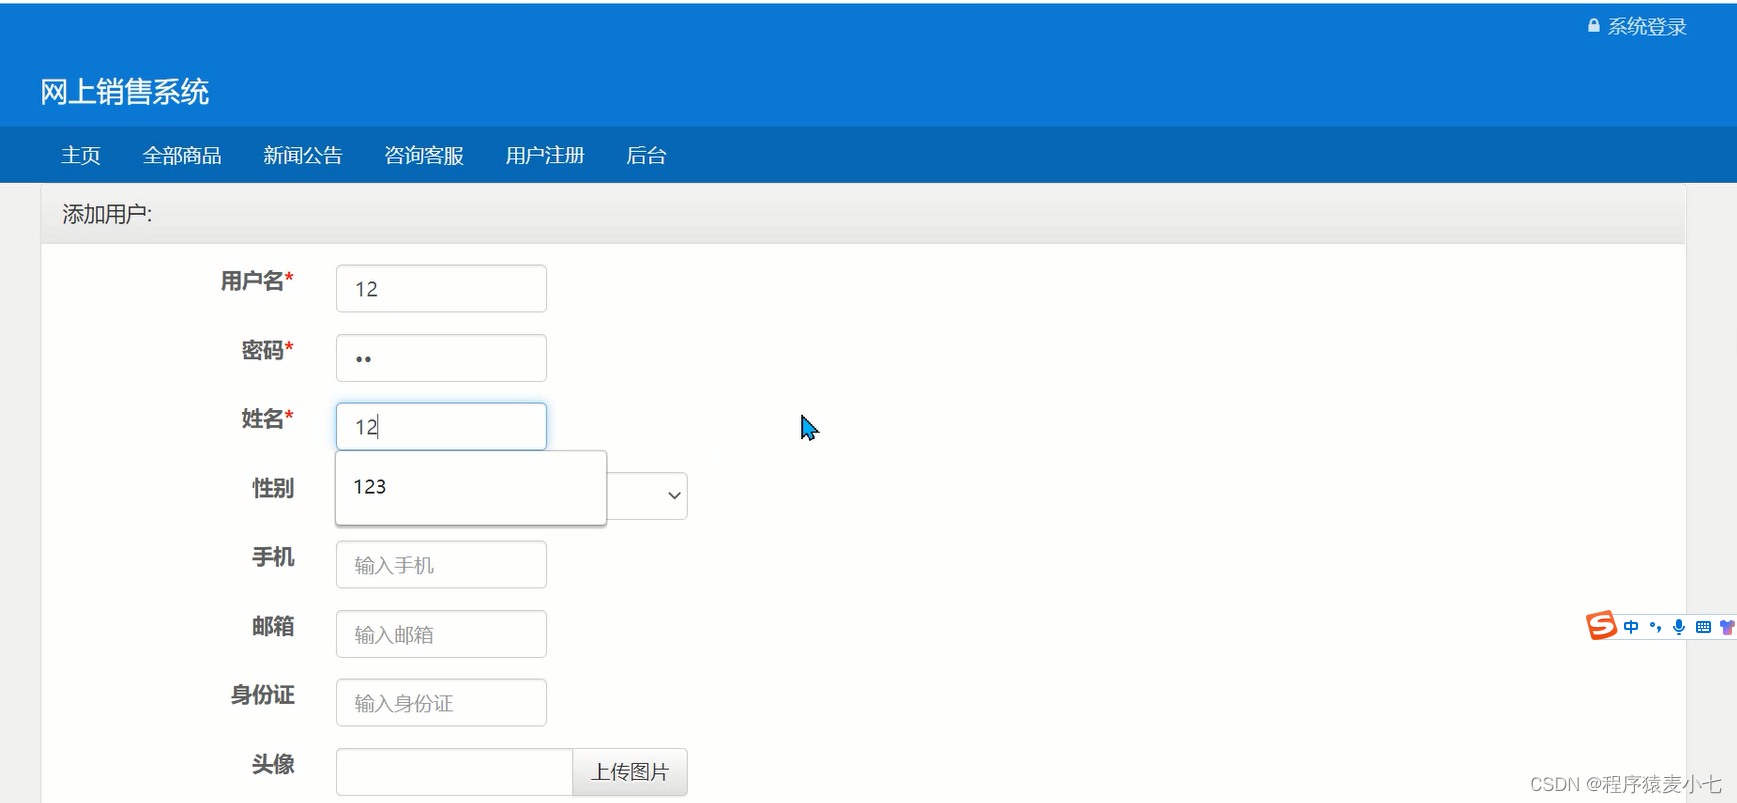Click inside the 姓名 input field
Image resolution: width=1737 pixels, height=803 pixels.
441,427
